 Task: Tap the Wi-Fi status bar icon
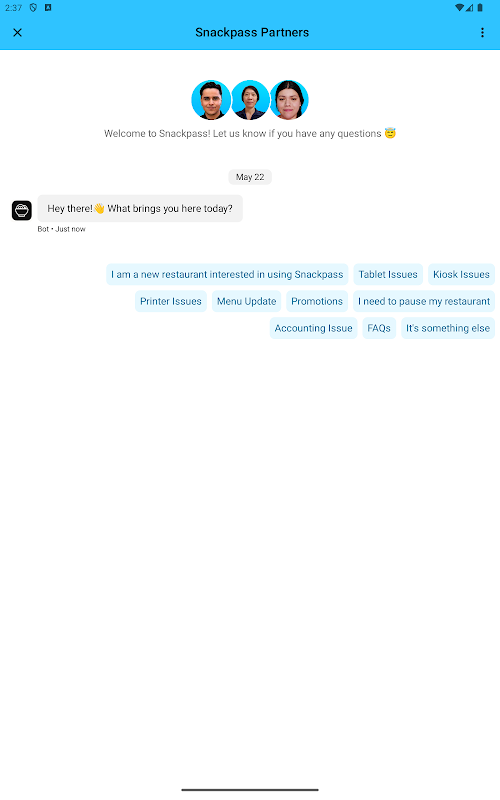(x=459, y=8)
